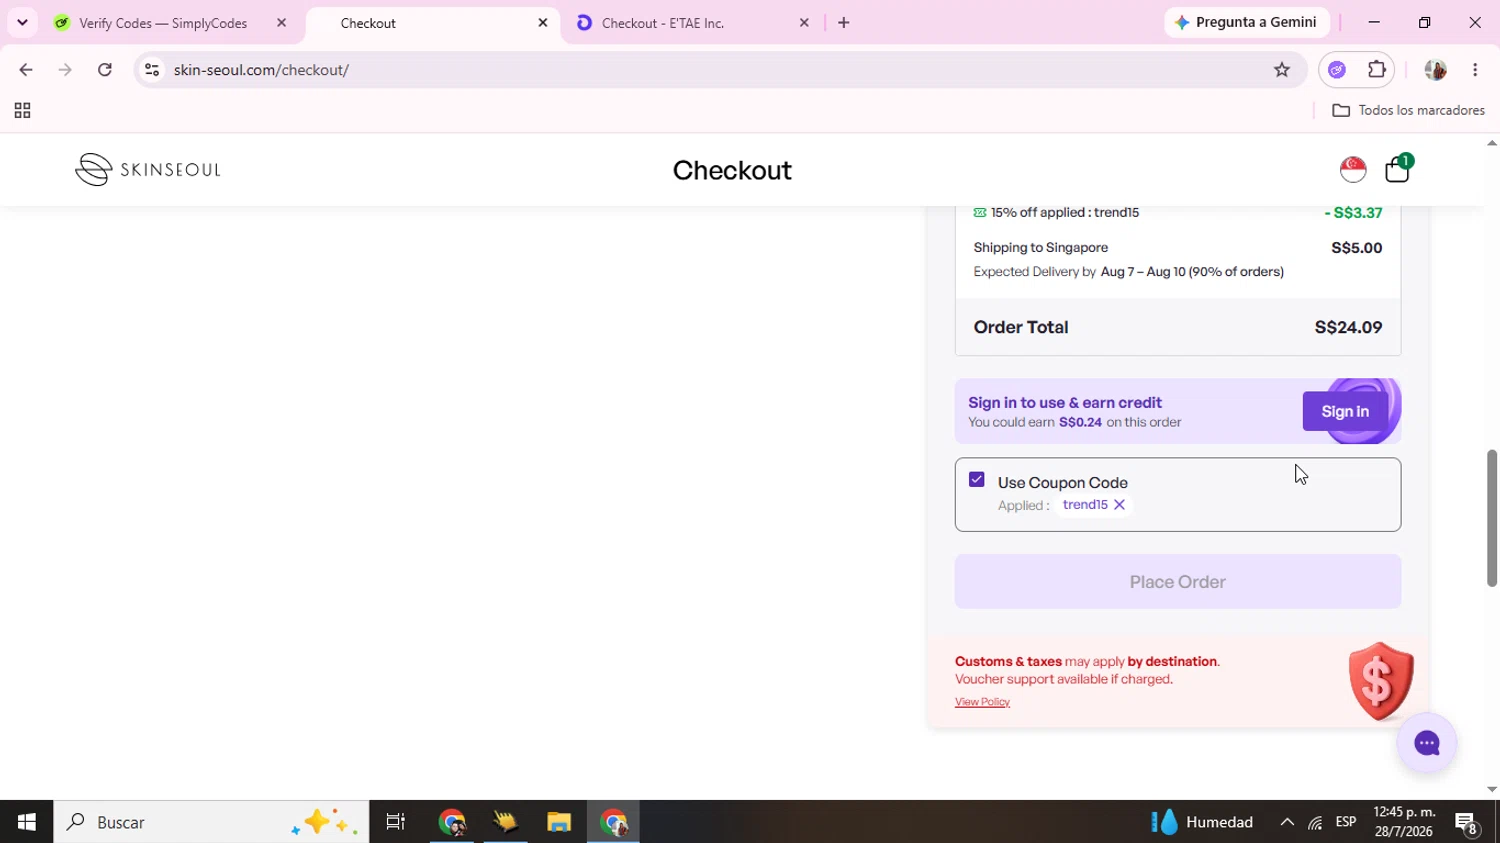Viewport: 1500px width, 843px height.
Task: Click the Order Total S$24.09 amount
Action: tap(1348, 327)
